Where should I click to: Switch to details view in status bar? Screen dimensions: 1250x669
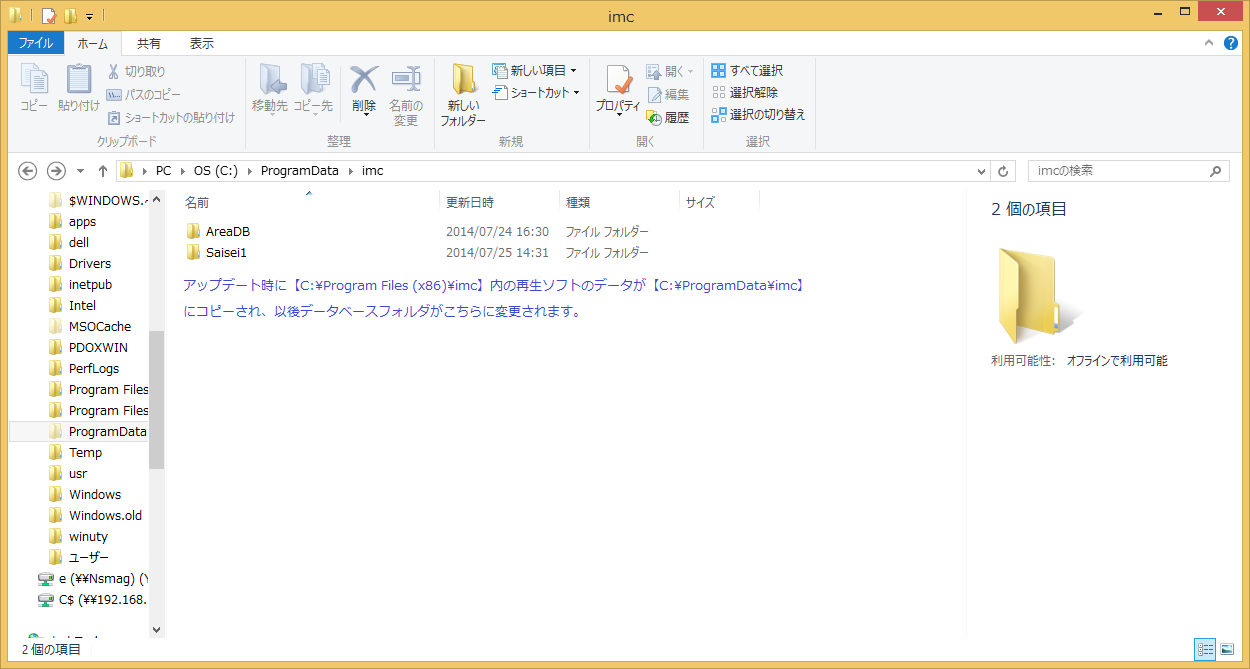[1206, 649]
